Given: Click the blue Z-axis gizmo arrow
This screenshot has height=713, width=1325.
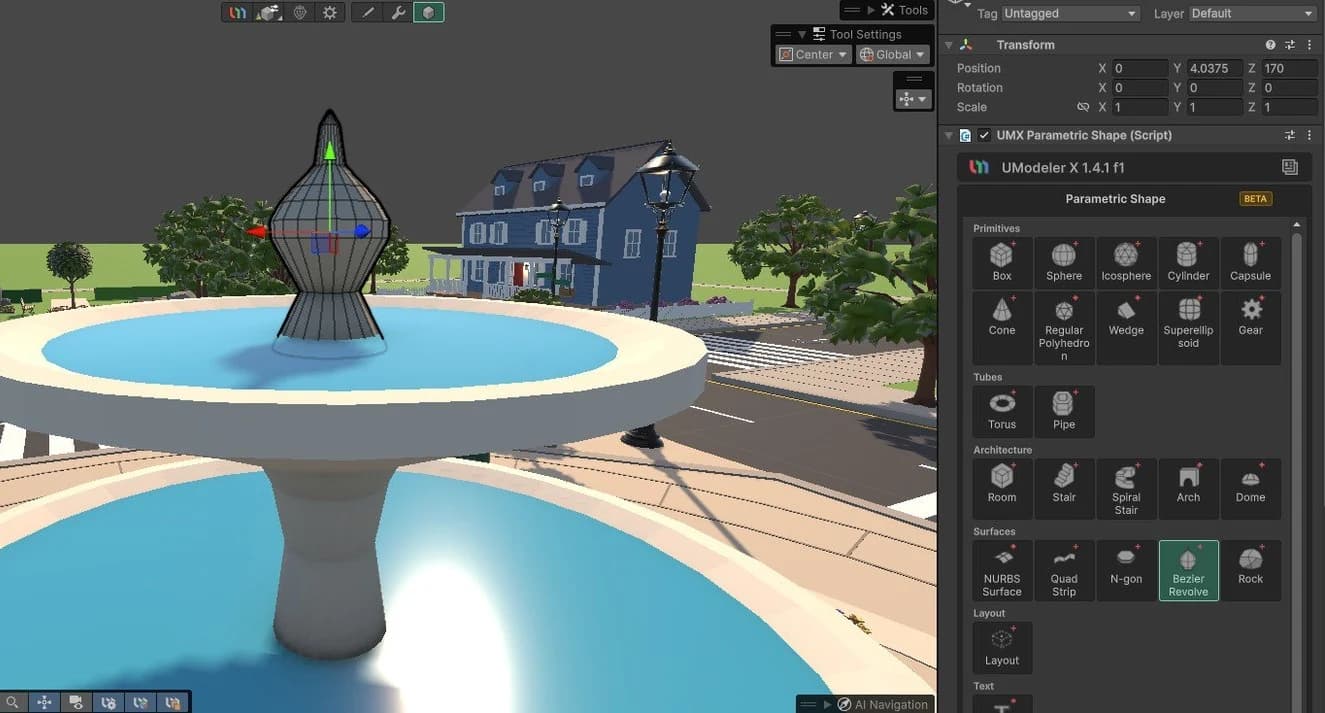Looking at the screenshot, I should (362, 231).
